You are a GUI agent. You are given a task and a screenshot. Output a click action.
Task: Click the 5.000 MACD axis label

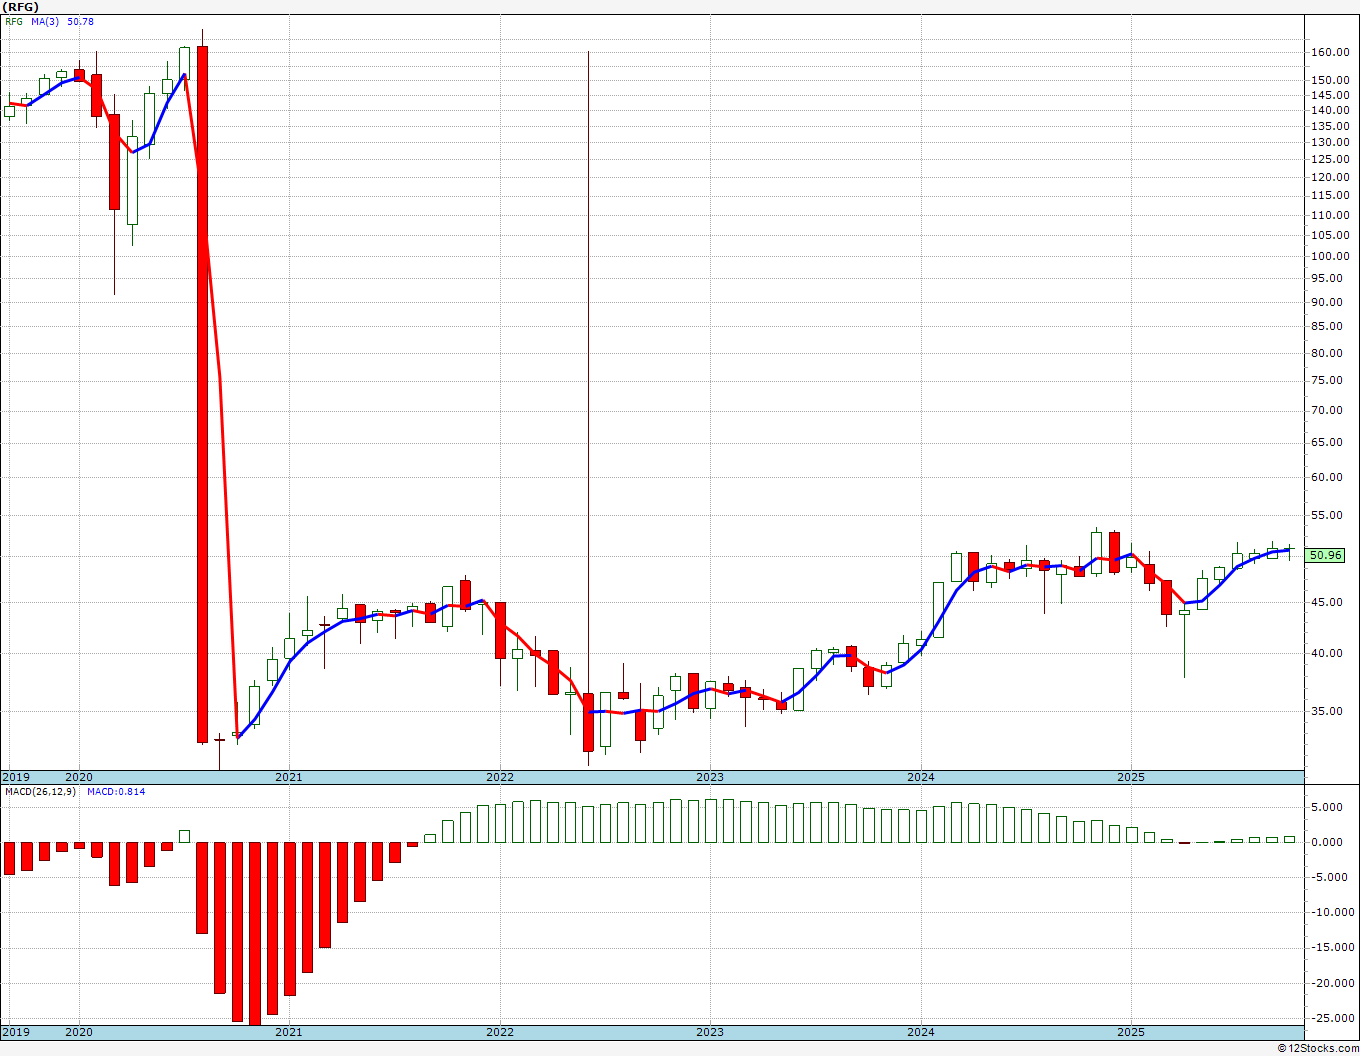coord(1329,807)
